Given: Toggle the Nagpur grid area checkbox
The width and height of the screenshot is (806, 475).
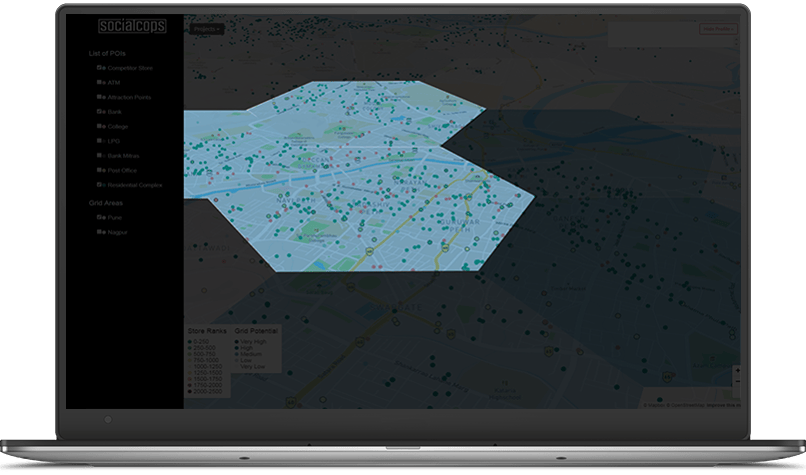Looking at the screenshot, I should pos(100,232).
